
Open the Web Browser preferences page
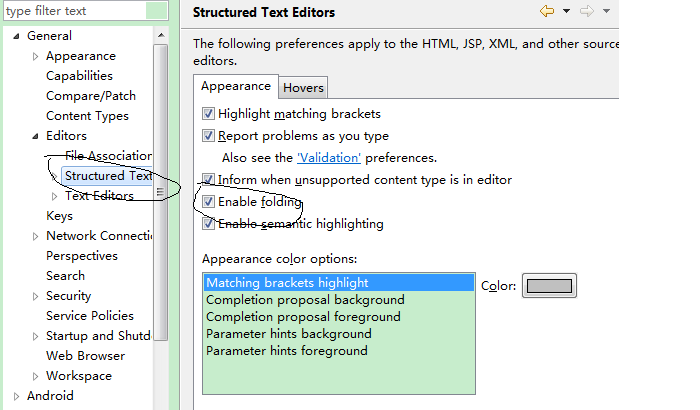[x=85, y=356]
